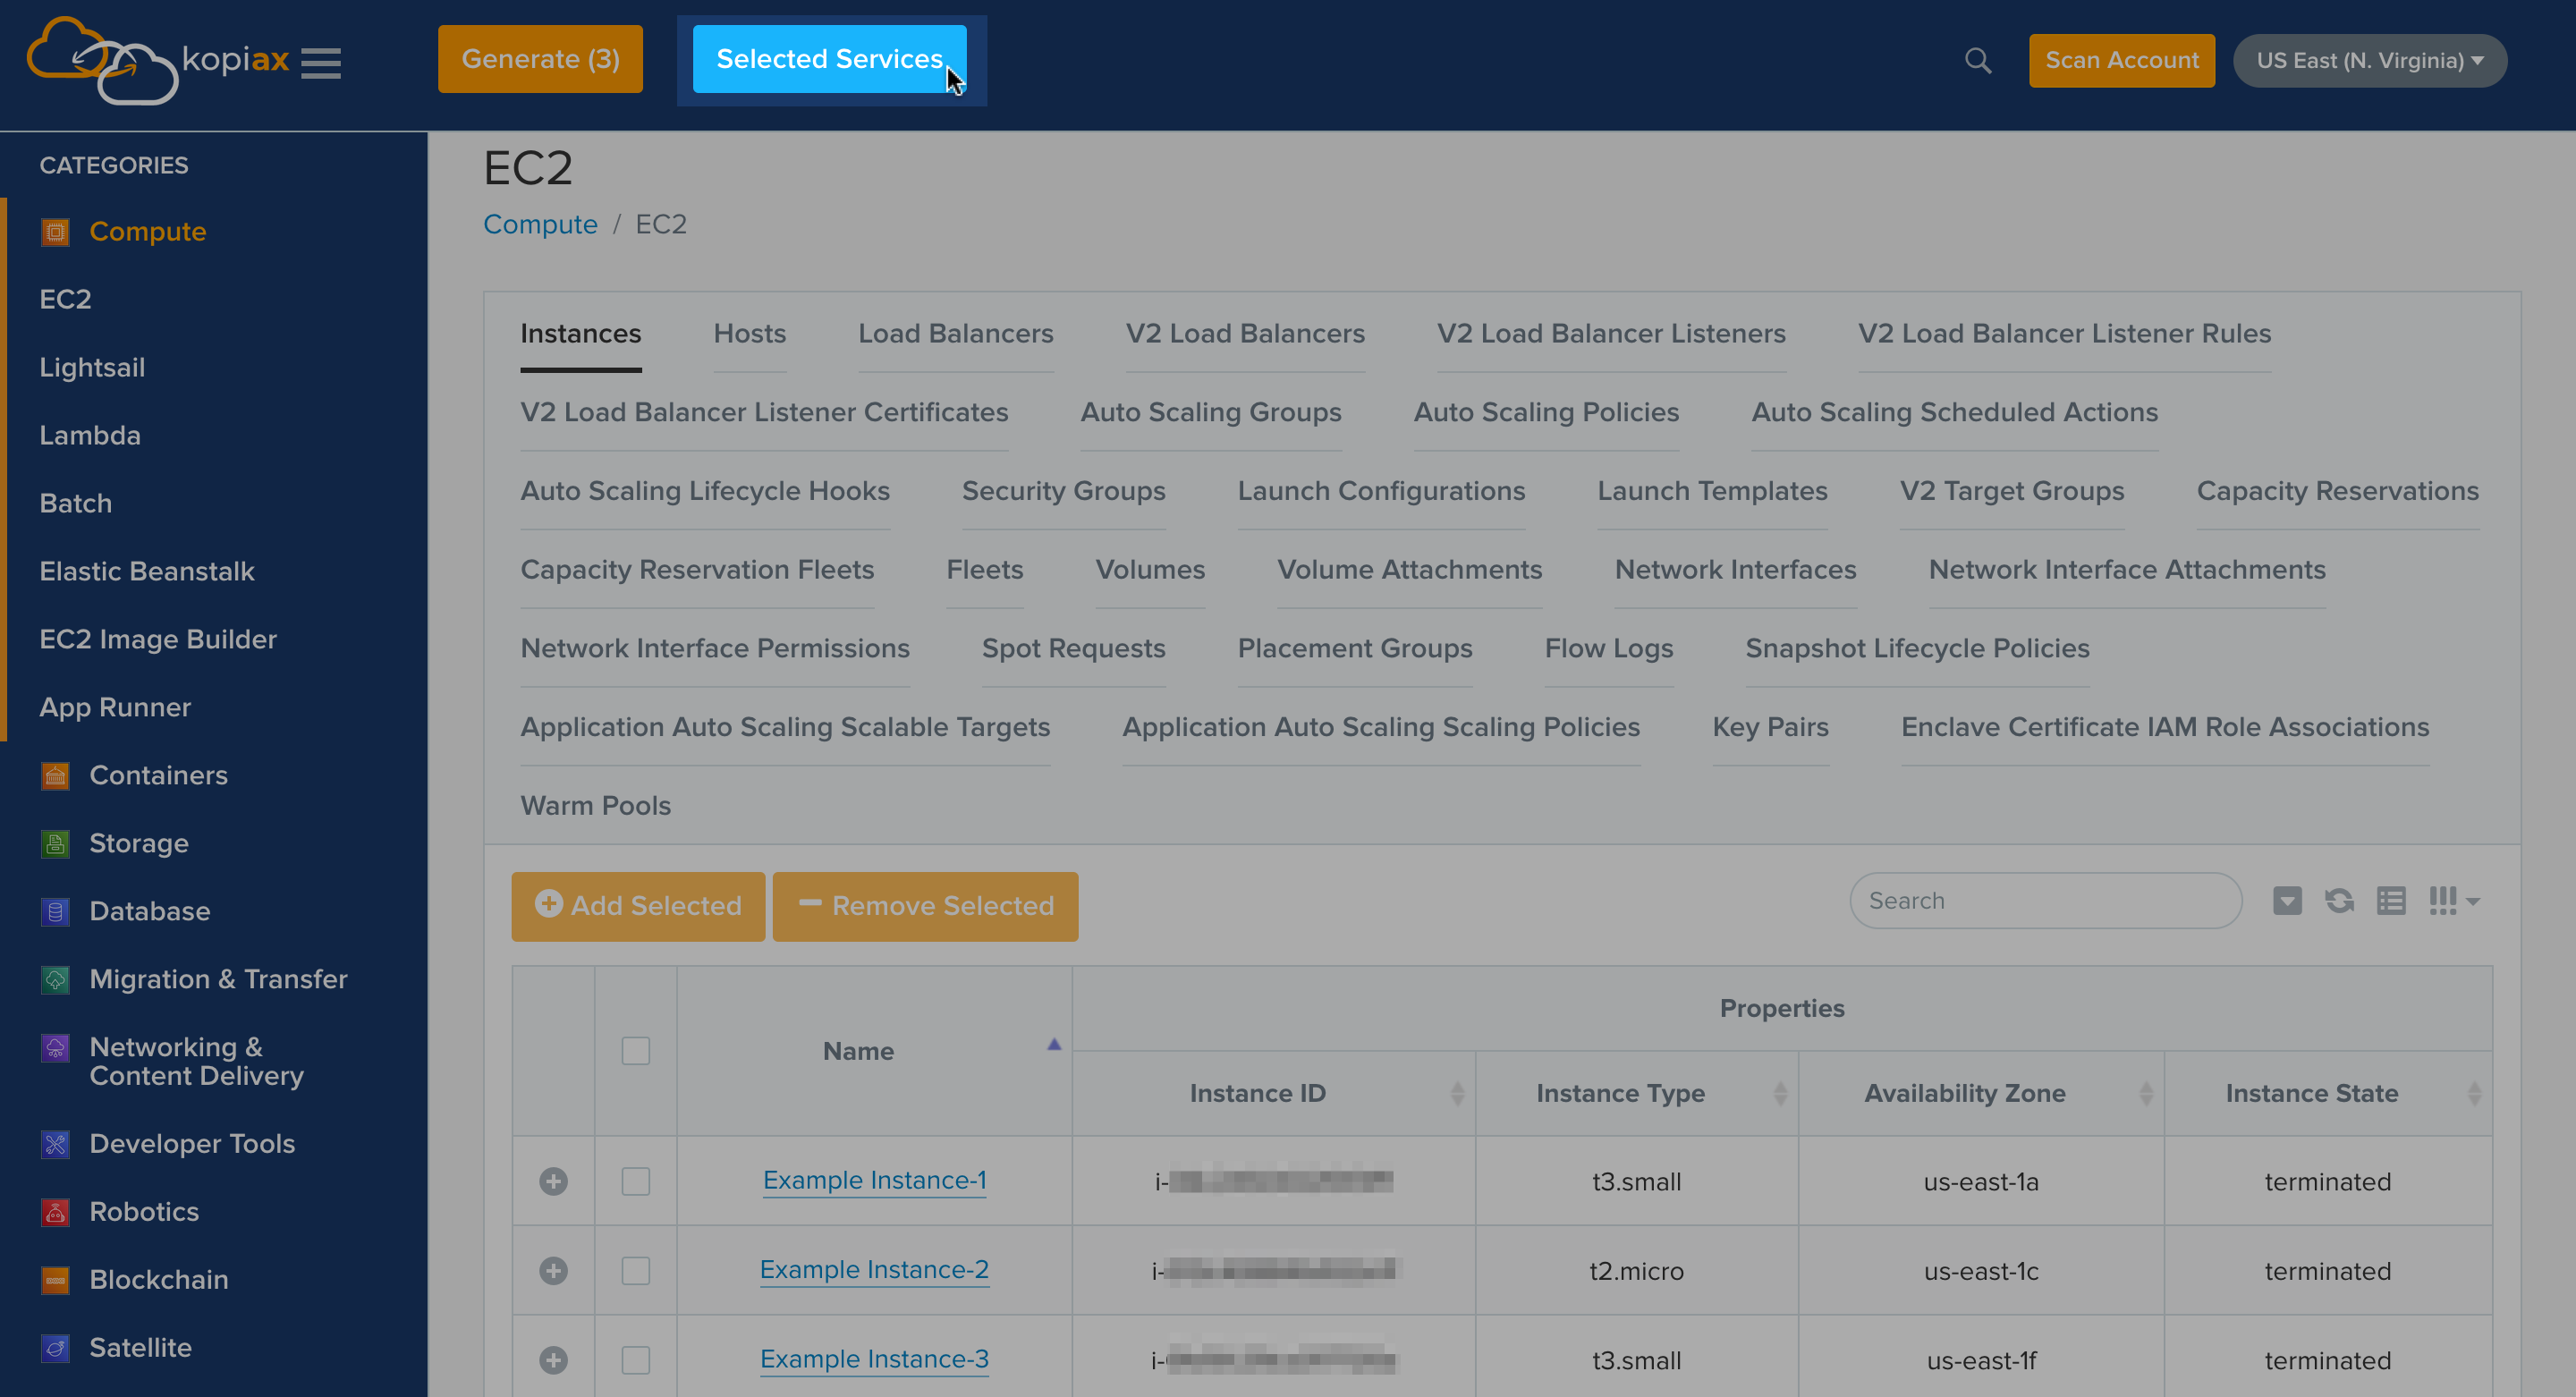Image resolution: width=2576 pixels, height=1397 pixels.
Task: Check the Example Instance-1 checkbox
Action: click(x=636, y=1182)
